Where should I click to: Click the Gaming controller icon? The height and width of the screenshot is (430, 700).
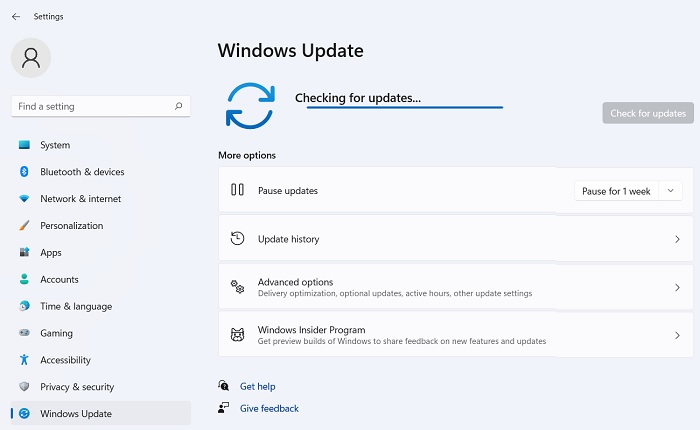(24, 333)
